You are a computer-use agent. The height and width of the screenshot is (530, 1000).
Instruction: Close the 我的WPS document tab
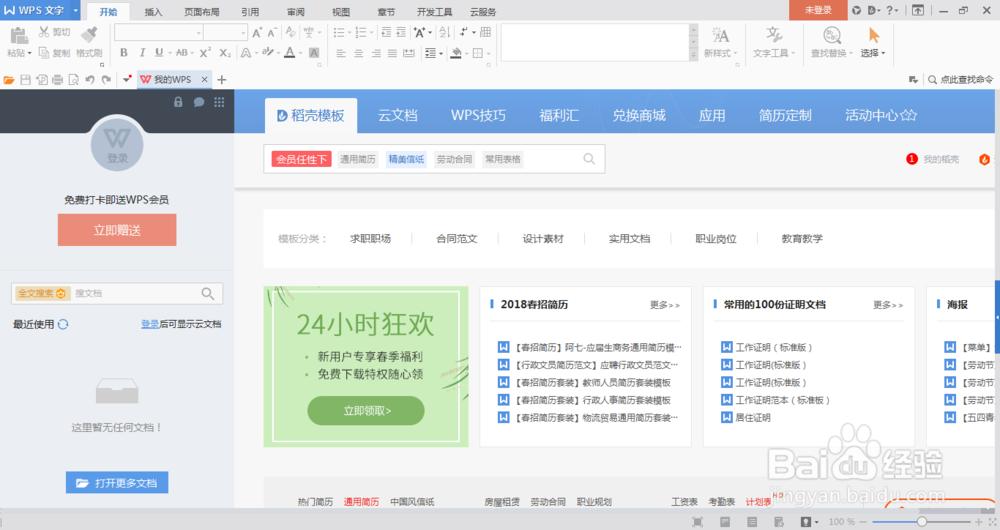click(x=204, y=80)
